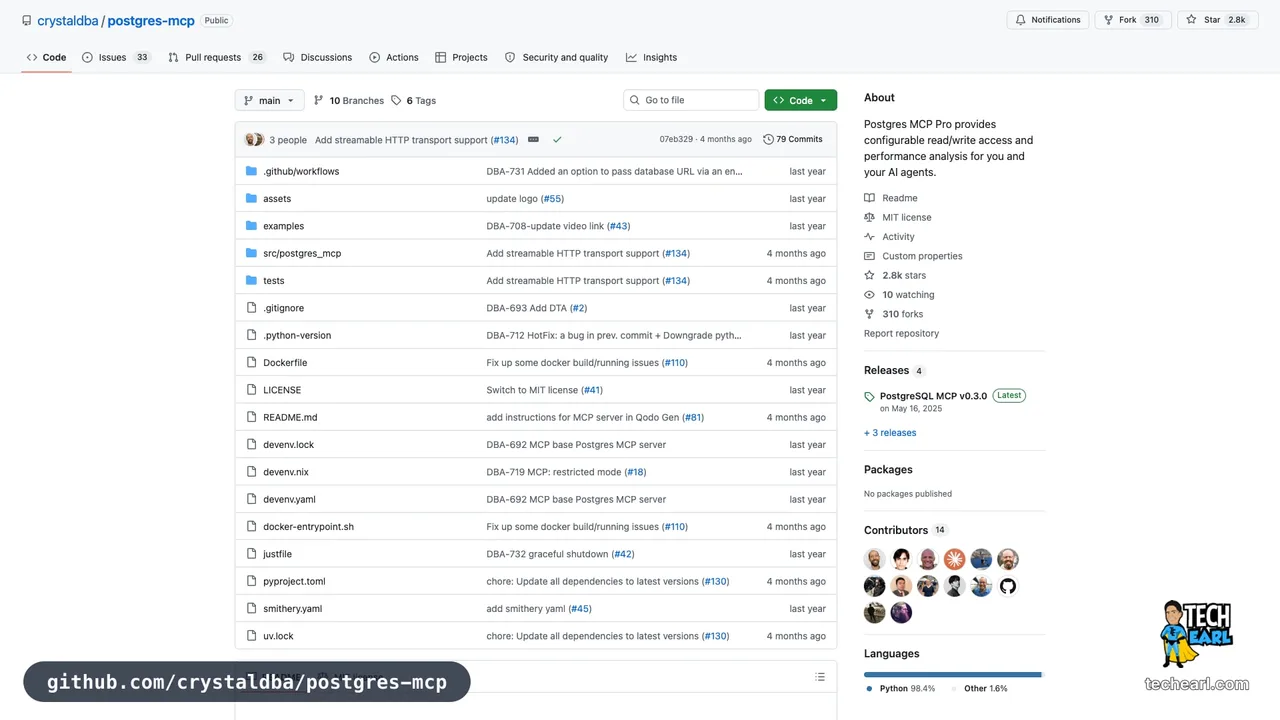Click the README outline list icon

[820, 677]
